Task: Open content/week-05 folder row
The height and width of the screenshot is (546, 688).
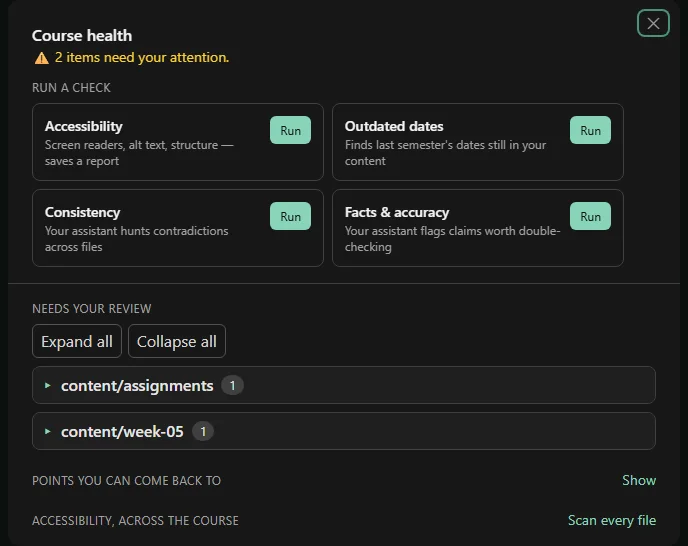Action: coord(344,431)
